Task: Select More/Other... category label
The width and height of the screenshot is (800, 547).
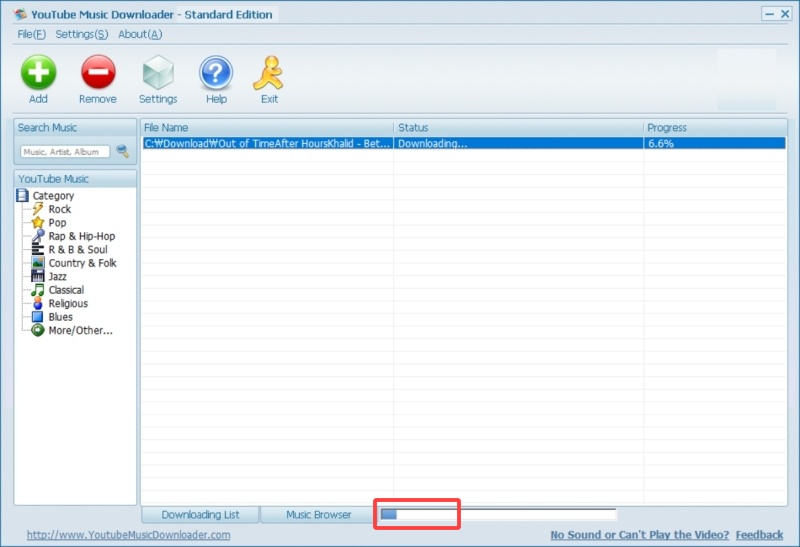Action: click(81, 330)
